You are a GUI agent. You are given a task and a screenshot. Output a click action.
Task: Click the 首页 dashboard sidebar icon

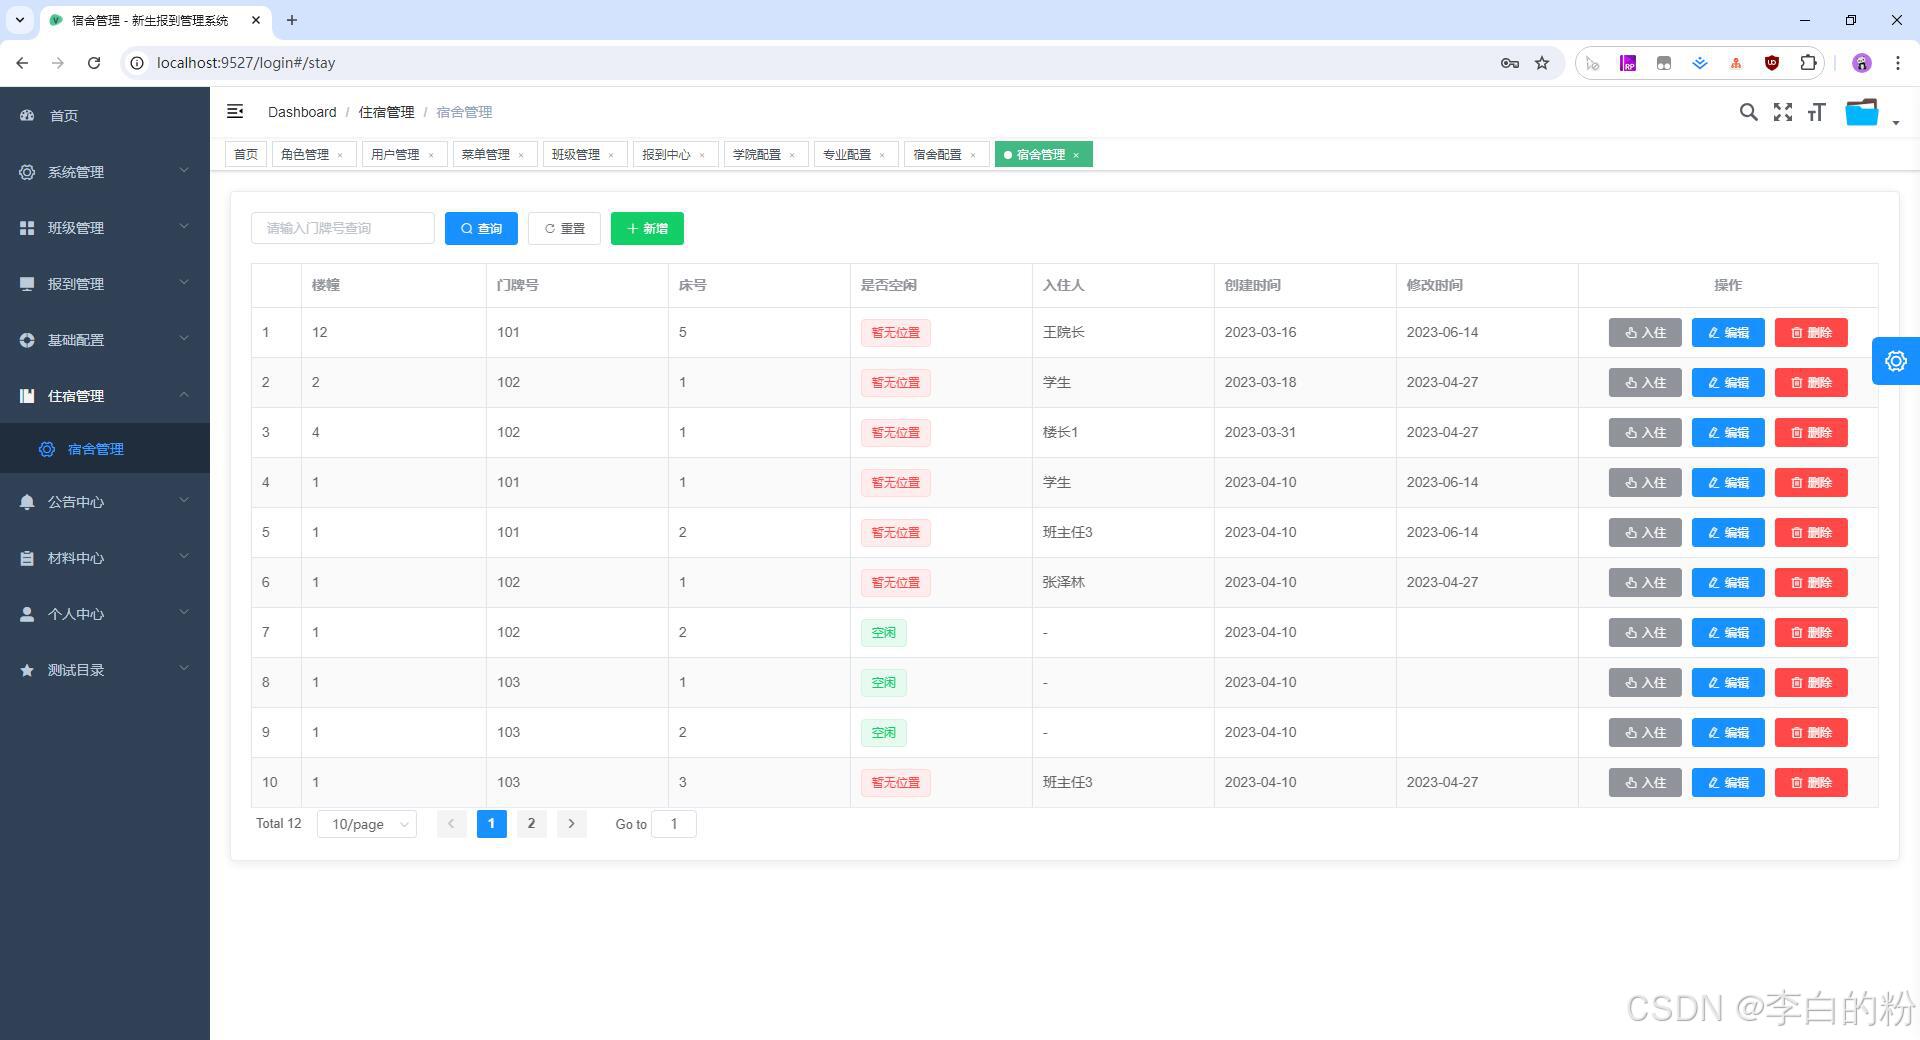27,116
